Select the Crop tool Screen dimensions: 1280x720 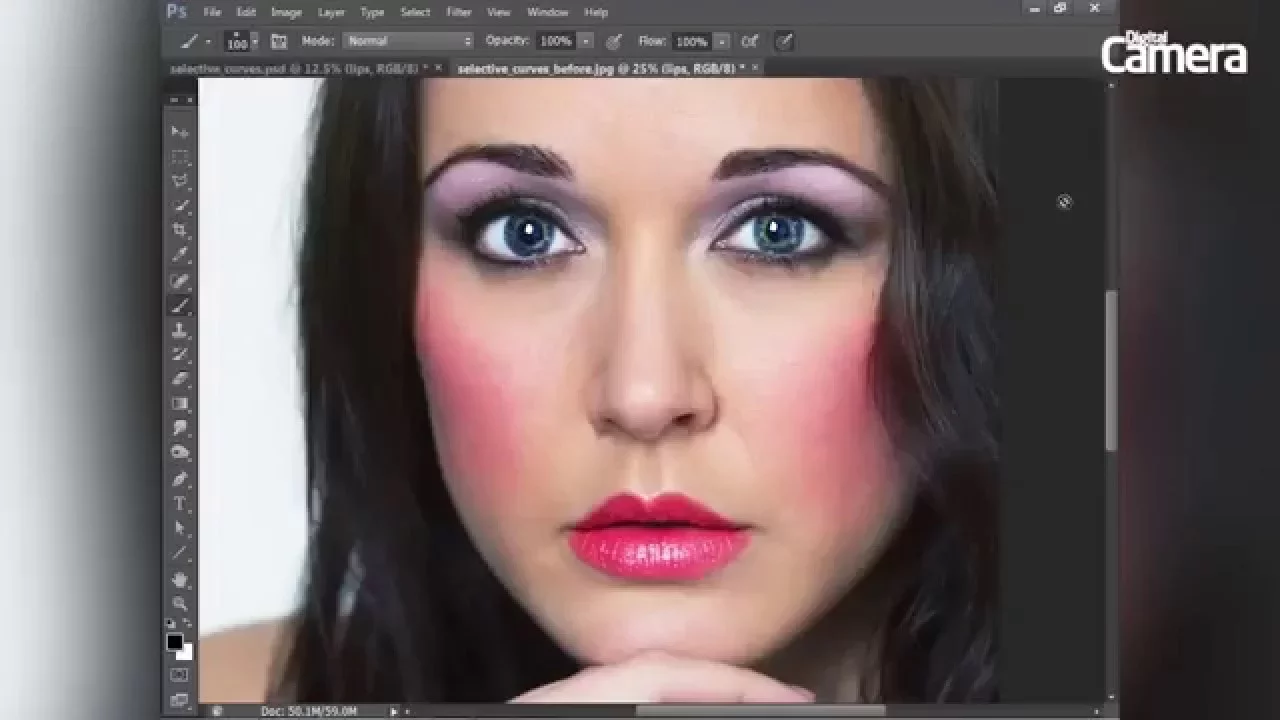[180, 230]
